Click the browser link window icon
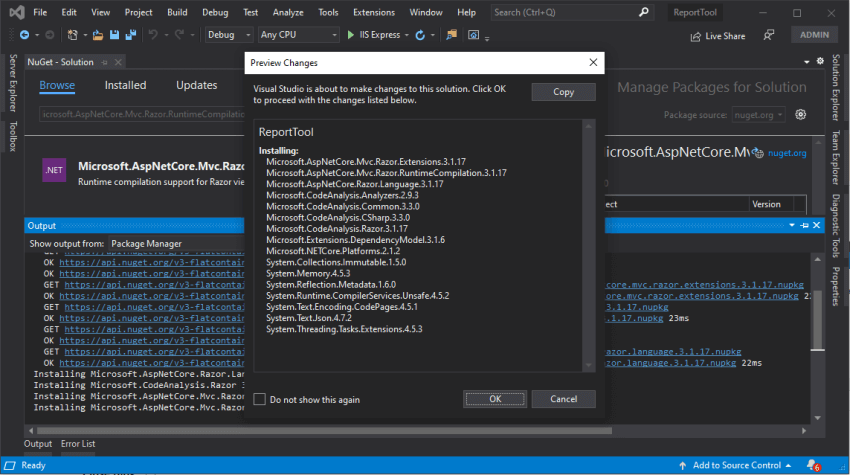The width and height of the screenshot is (850, 475). 473,35
